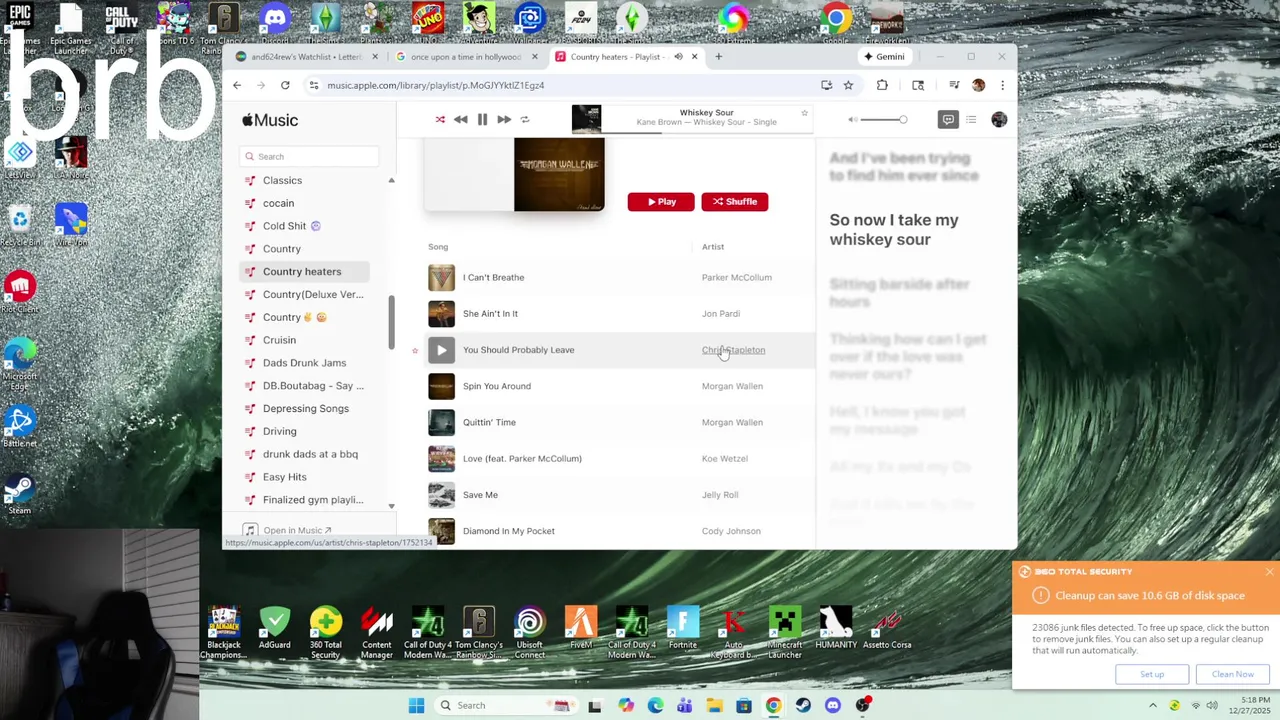Click the Chrome address bar URL
Screen dimensions: 1280x720
(435, 85)
